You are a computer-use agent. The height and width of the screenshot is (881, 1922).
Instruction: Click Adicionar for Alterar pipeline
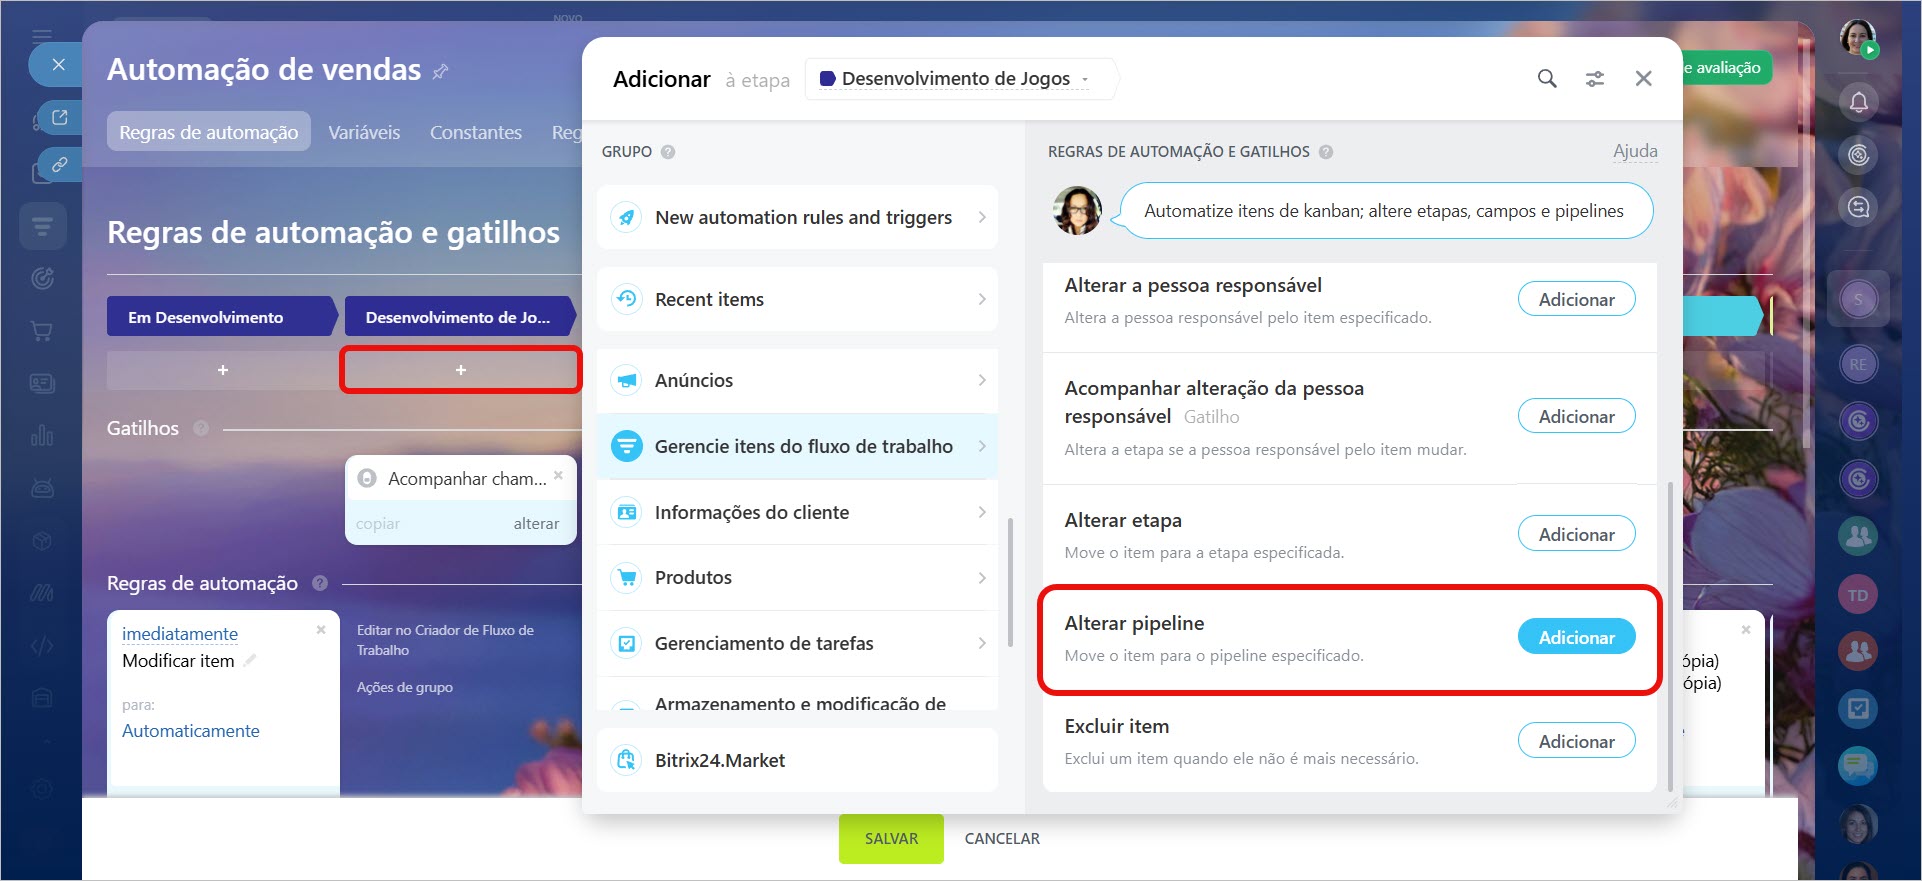click(1576, 637)
